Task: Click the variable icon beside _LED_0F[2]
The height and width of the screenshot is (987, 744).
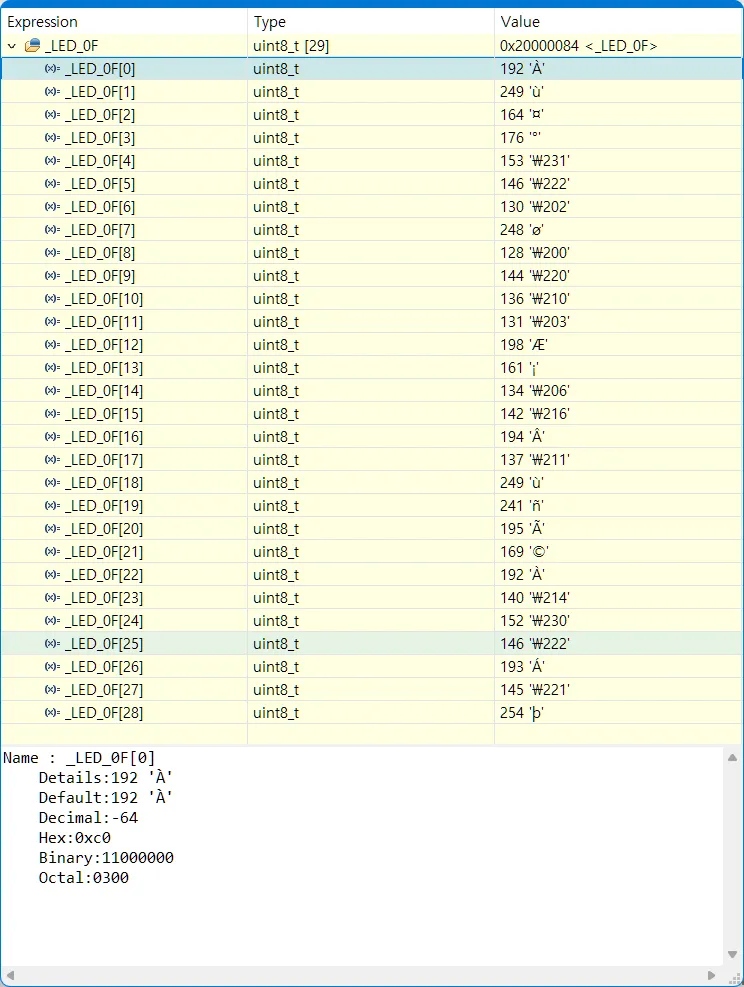Action: click(52, 115)
